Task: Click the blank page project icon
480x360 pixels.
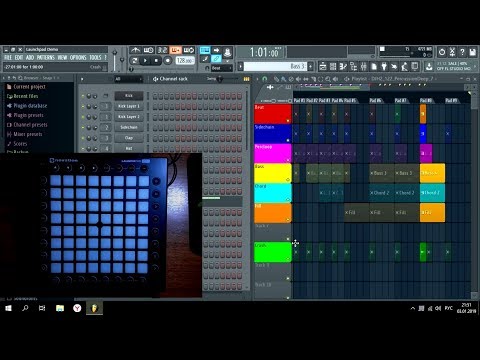Action: point(374,67)
